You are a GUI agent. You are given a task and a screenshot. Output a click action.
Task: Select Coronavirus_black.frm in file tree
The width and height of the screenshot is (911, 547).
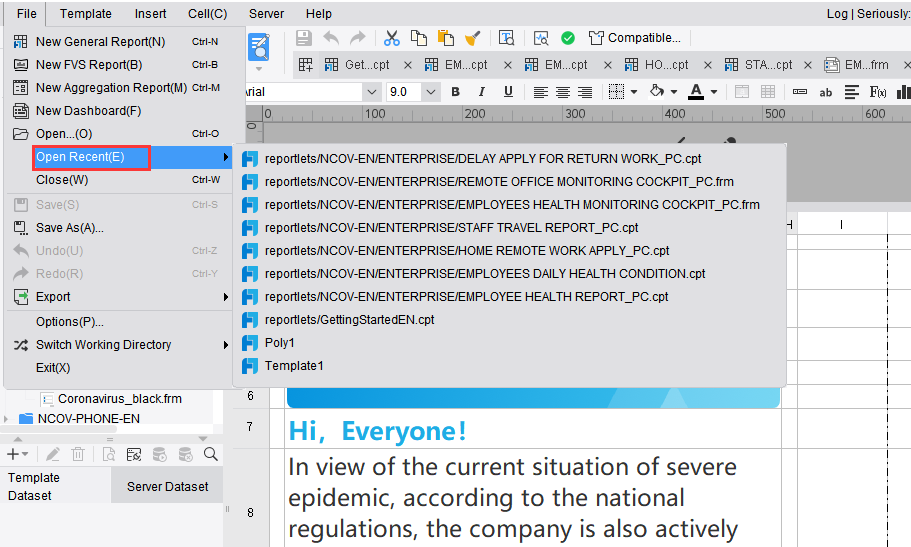coord(120,399)
